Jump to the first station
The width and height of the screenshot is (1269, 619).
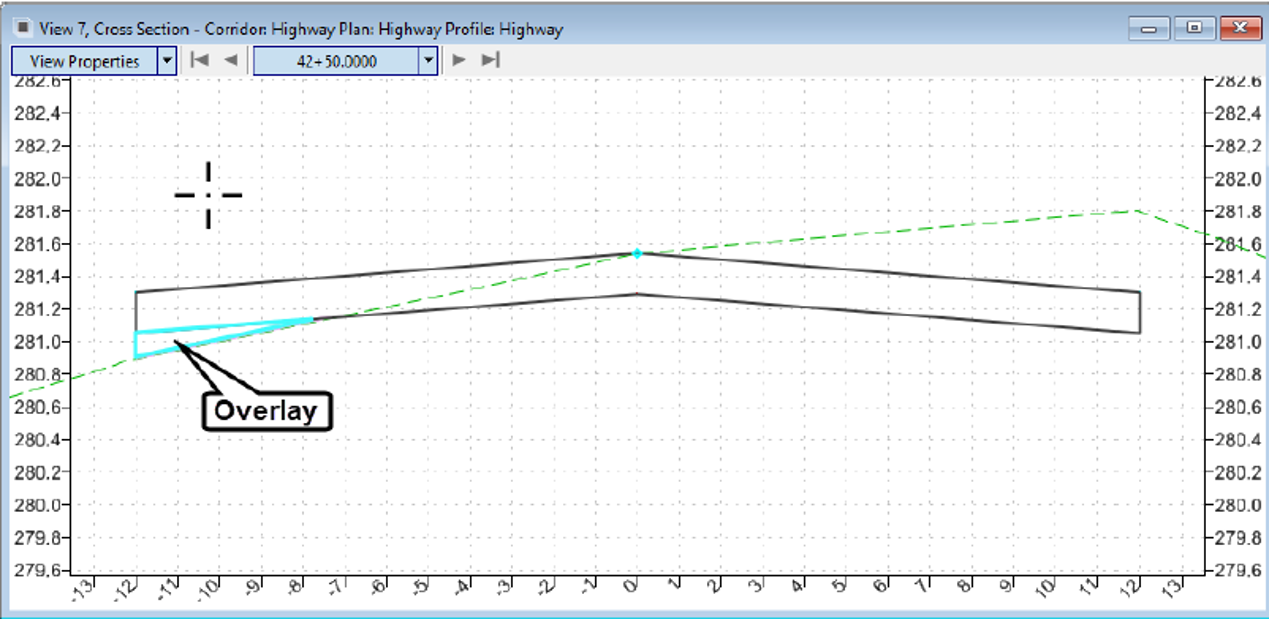click(199, 60)
